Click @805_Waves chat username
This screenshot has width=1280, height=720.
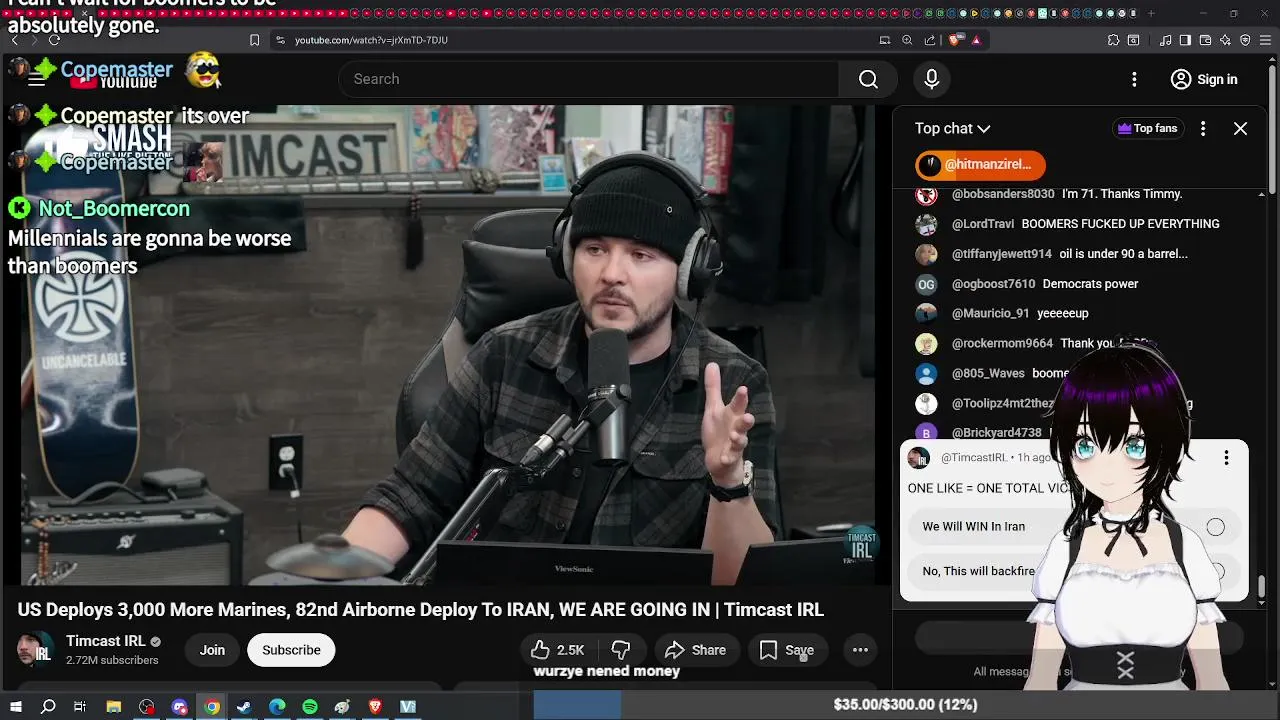[988, 373]
